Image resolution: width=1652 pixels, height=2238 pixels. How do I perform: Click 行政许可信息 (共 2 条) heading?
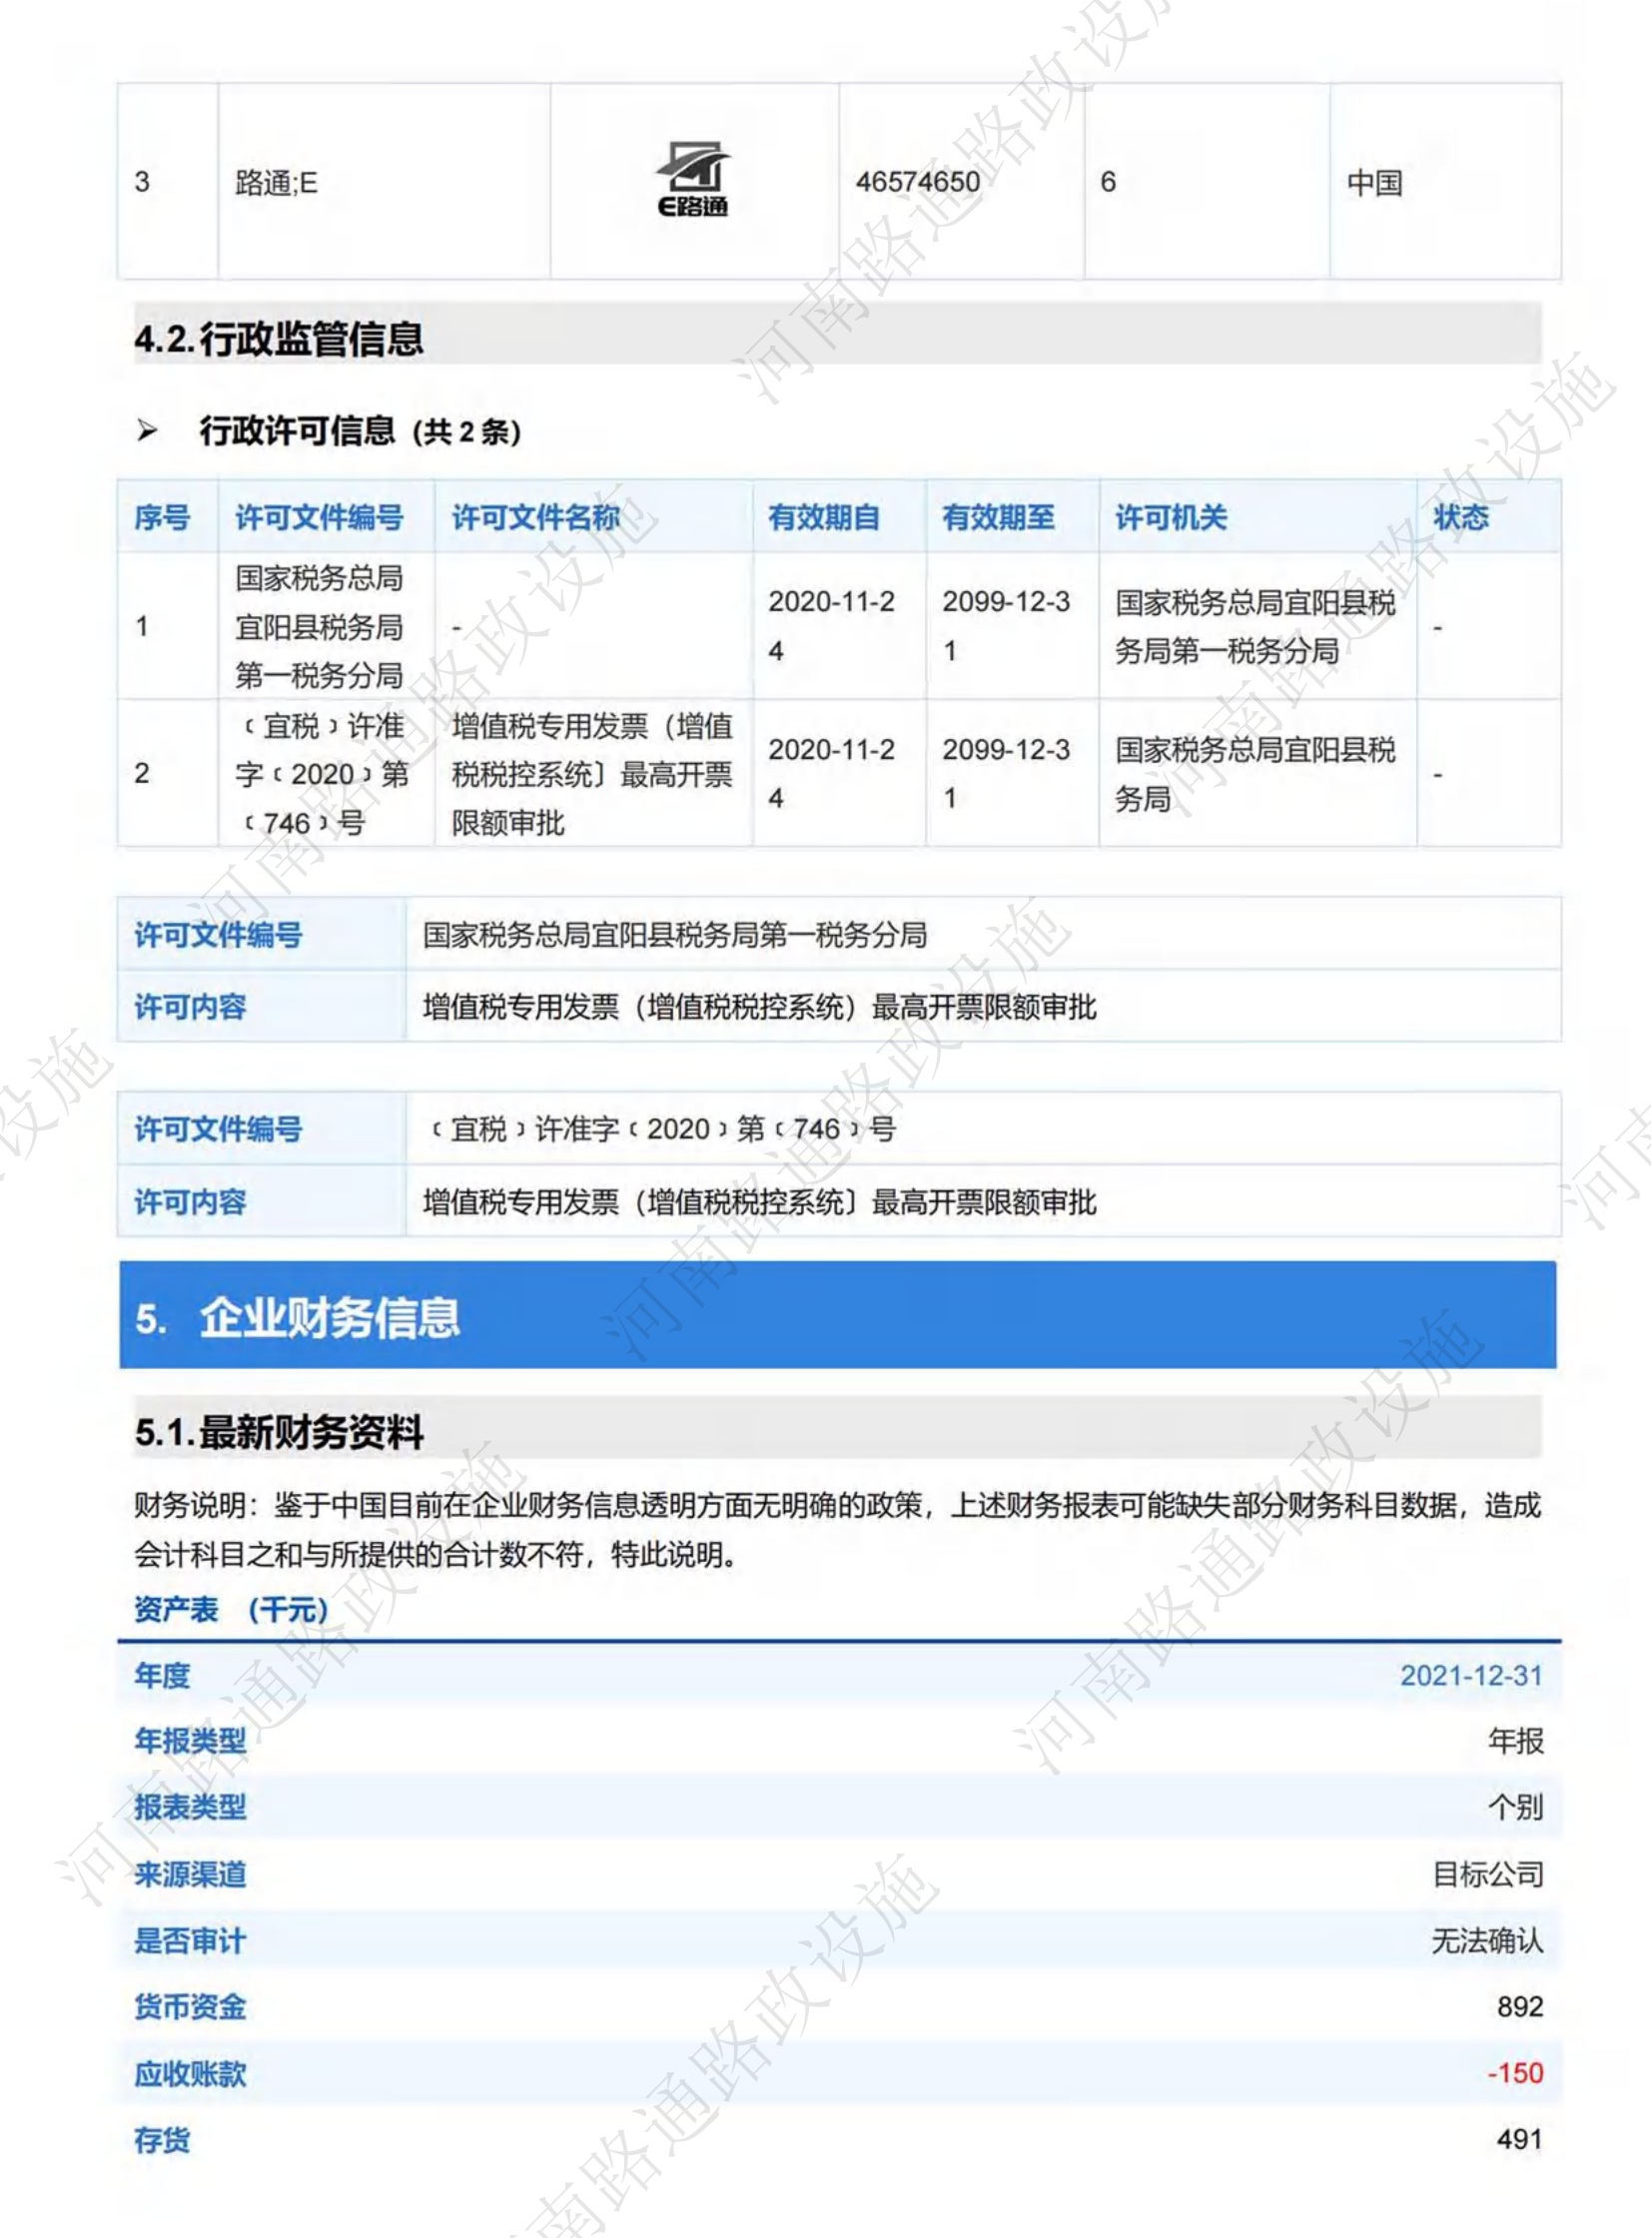point(360,431)
